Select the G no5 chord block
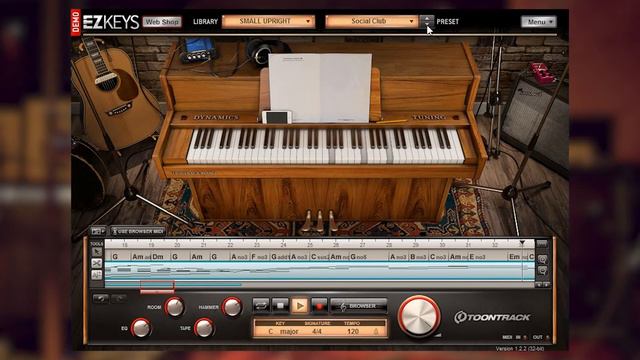Viewport: 640px width, 360px height. [x=369, y=256]
